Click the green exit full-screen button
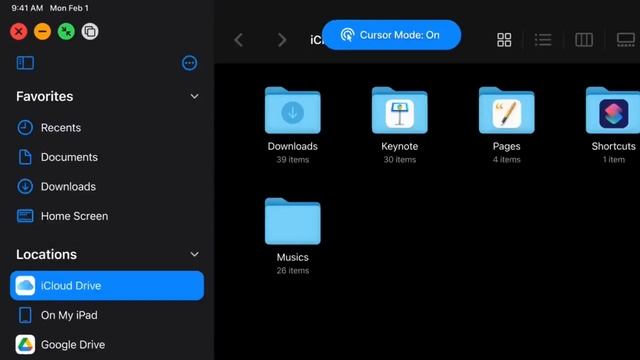 point(66,31)
